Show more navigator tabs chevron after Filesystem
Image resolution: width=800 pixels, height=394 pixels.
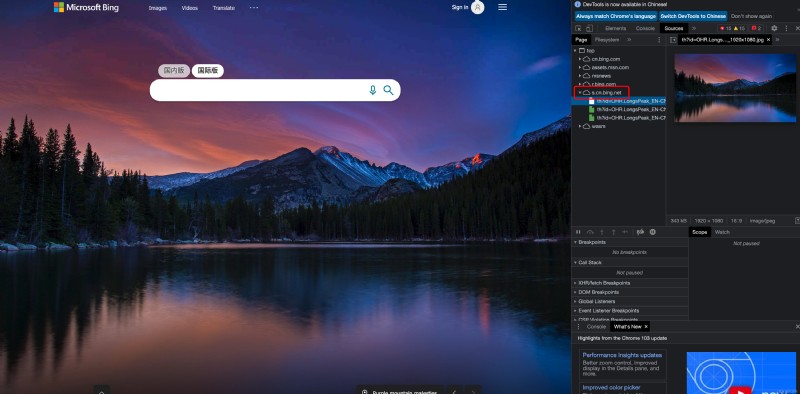[x=629, y=40]
